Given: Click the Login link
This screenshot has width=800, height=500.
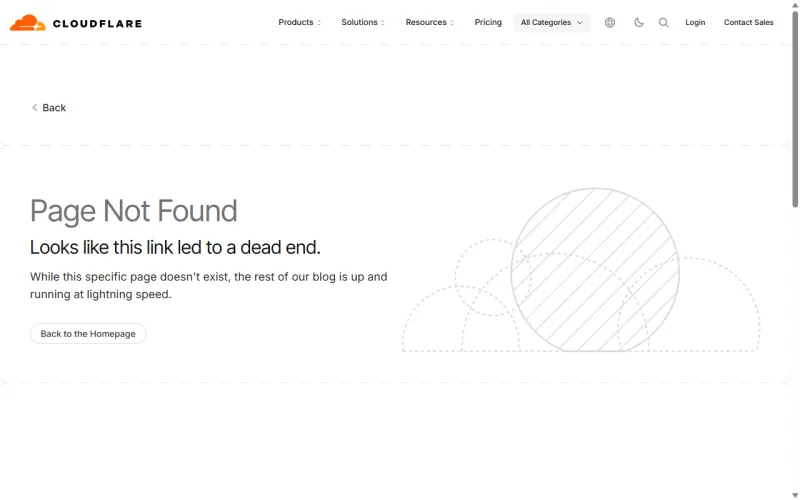Looking at the screenshot, I should click(x=695, y=22).
